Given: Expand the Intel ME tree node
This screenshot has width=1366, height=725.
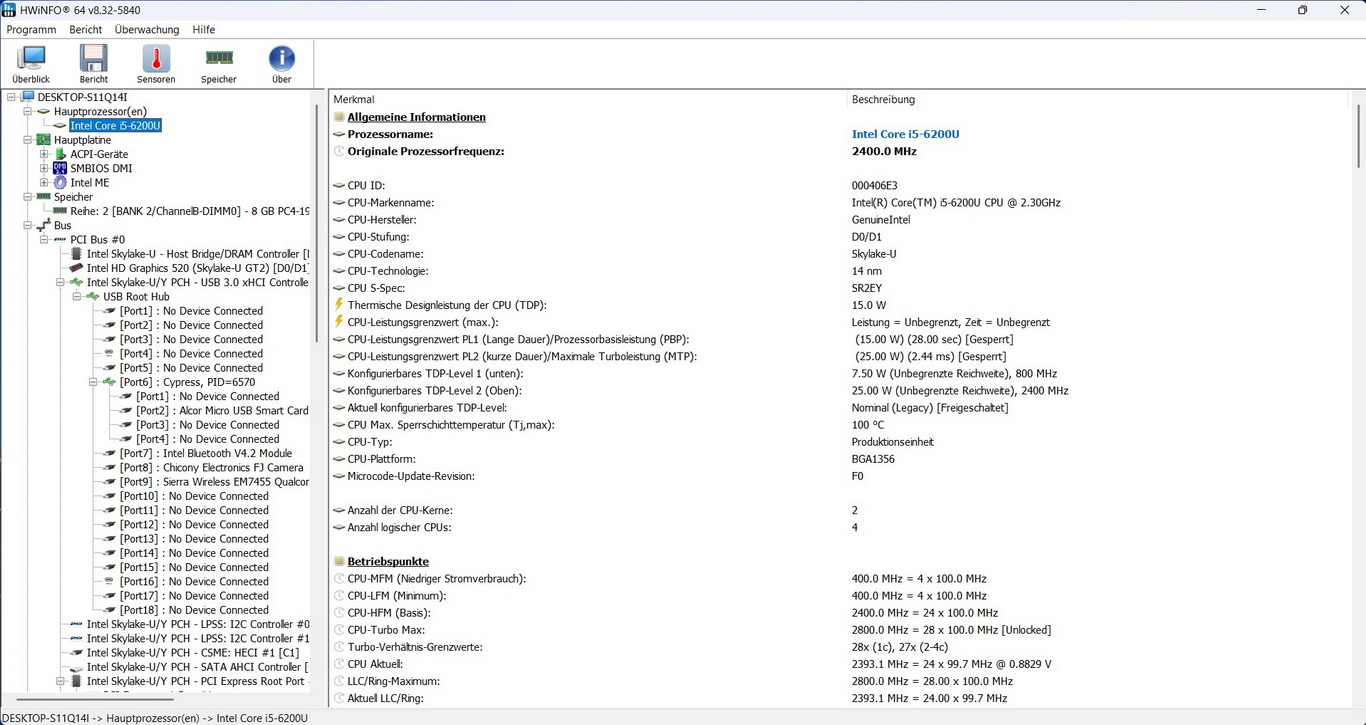Looking at the screenshot, I should coord(44,183).
